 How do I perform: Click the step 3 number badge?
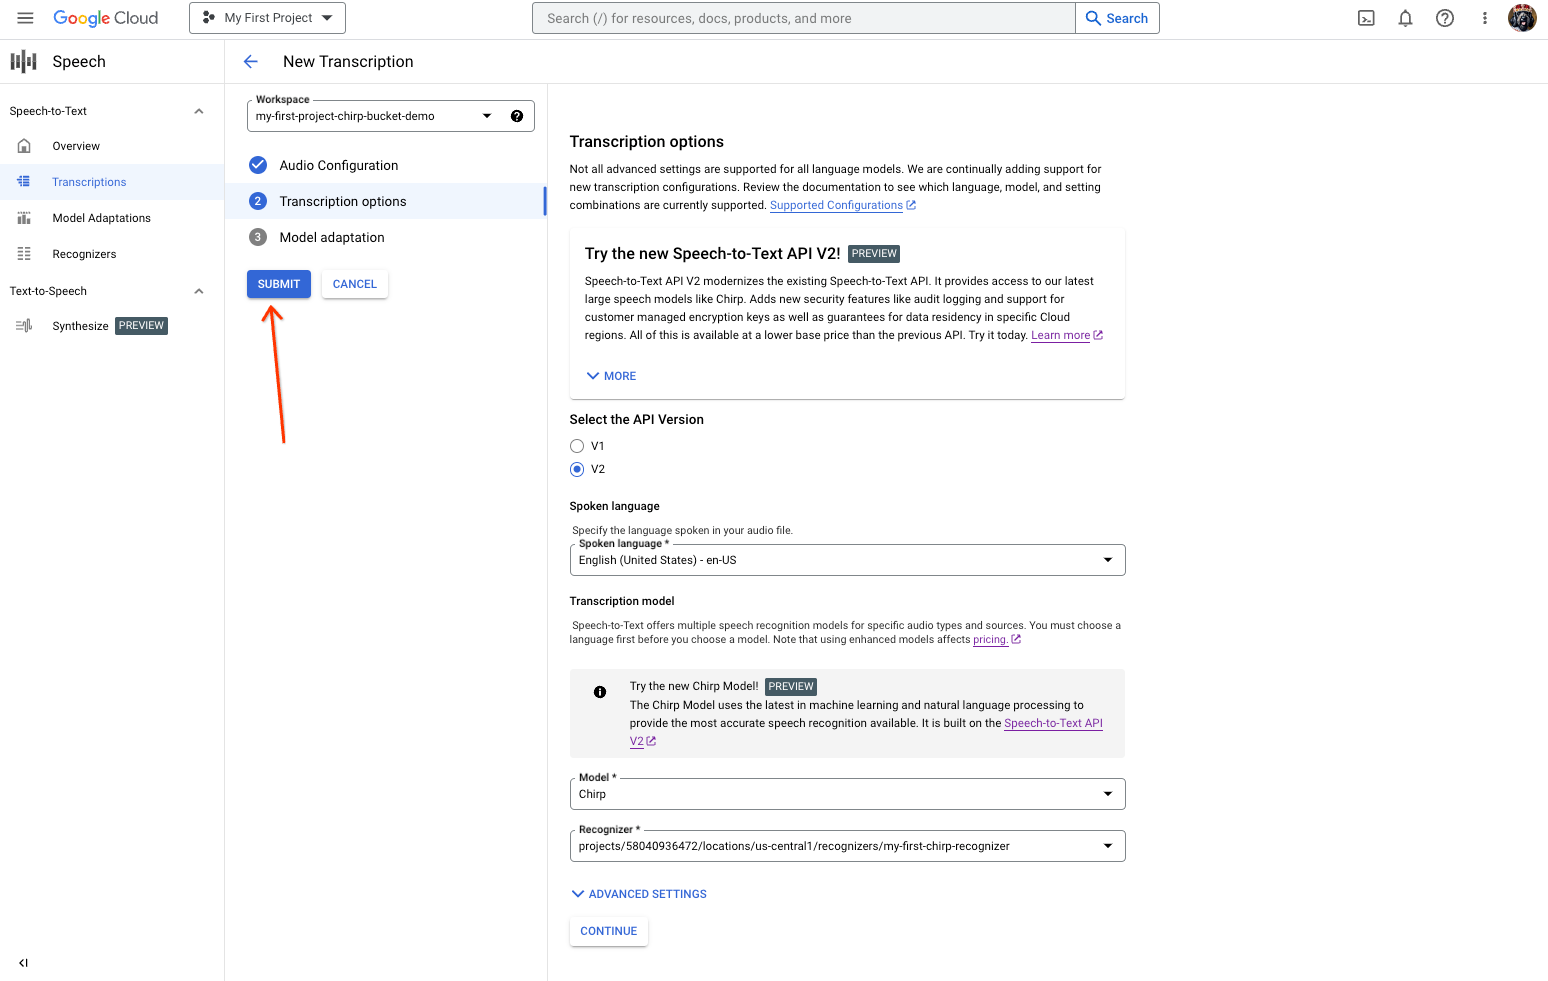click(258, 237)
